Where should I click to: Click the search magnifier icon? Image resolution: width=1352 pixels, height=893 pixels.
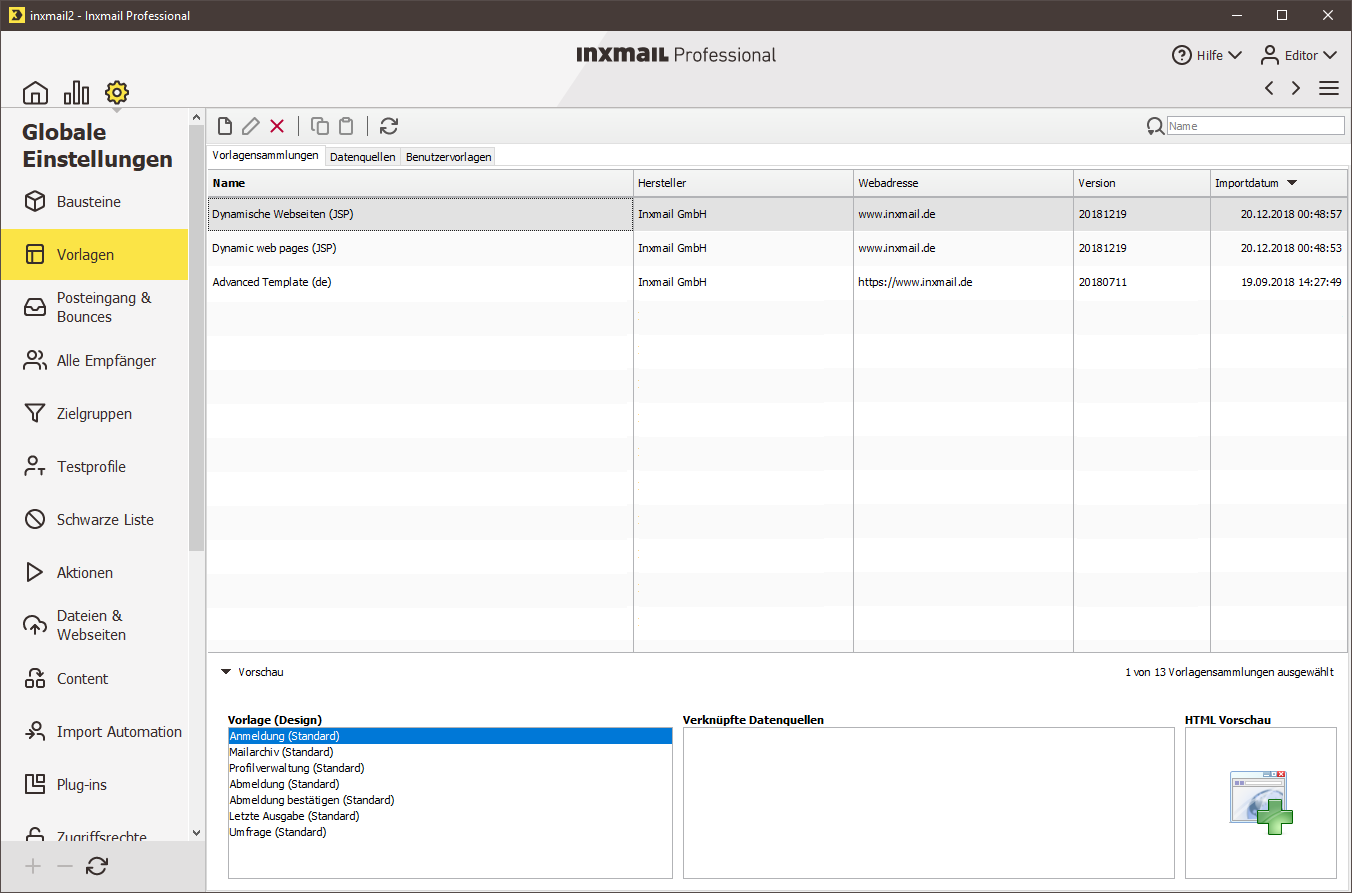coord(1156,126)
